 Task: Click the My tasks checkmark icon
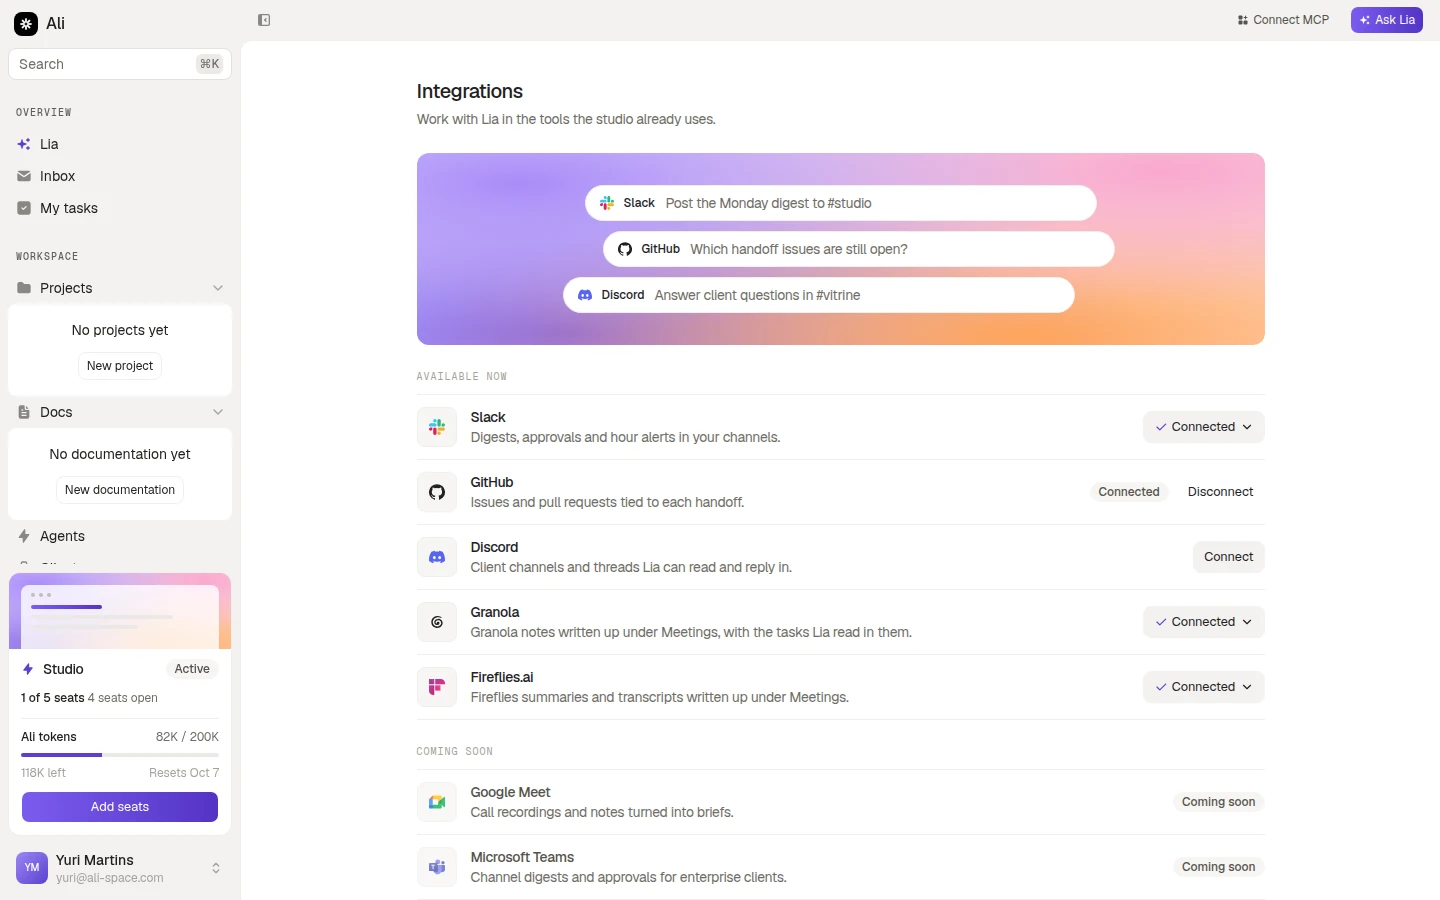[24, 208]
